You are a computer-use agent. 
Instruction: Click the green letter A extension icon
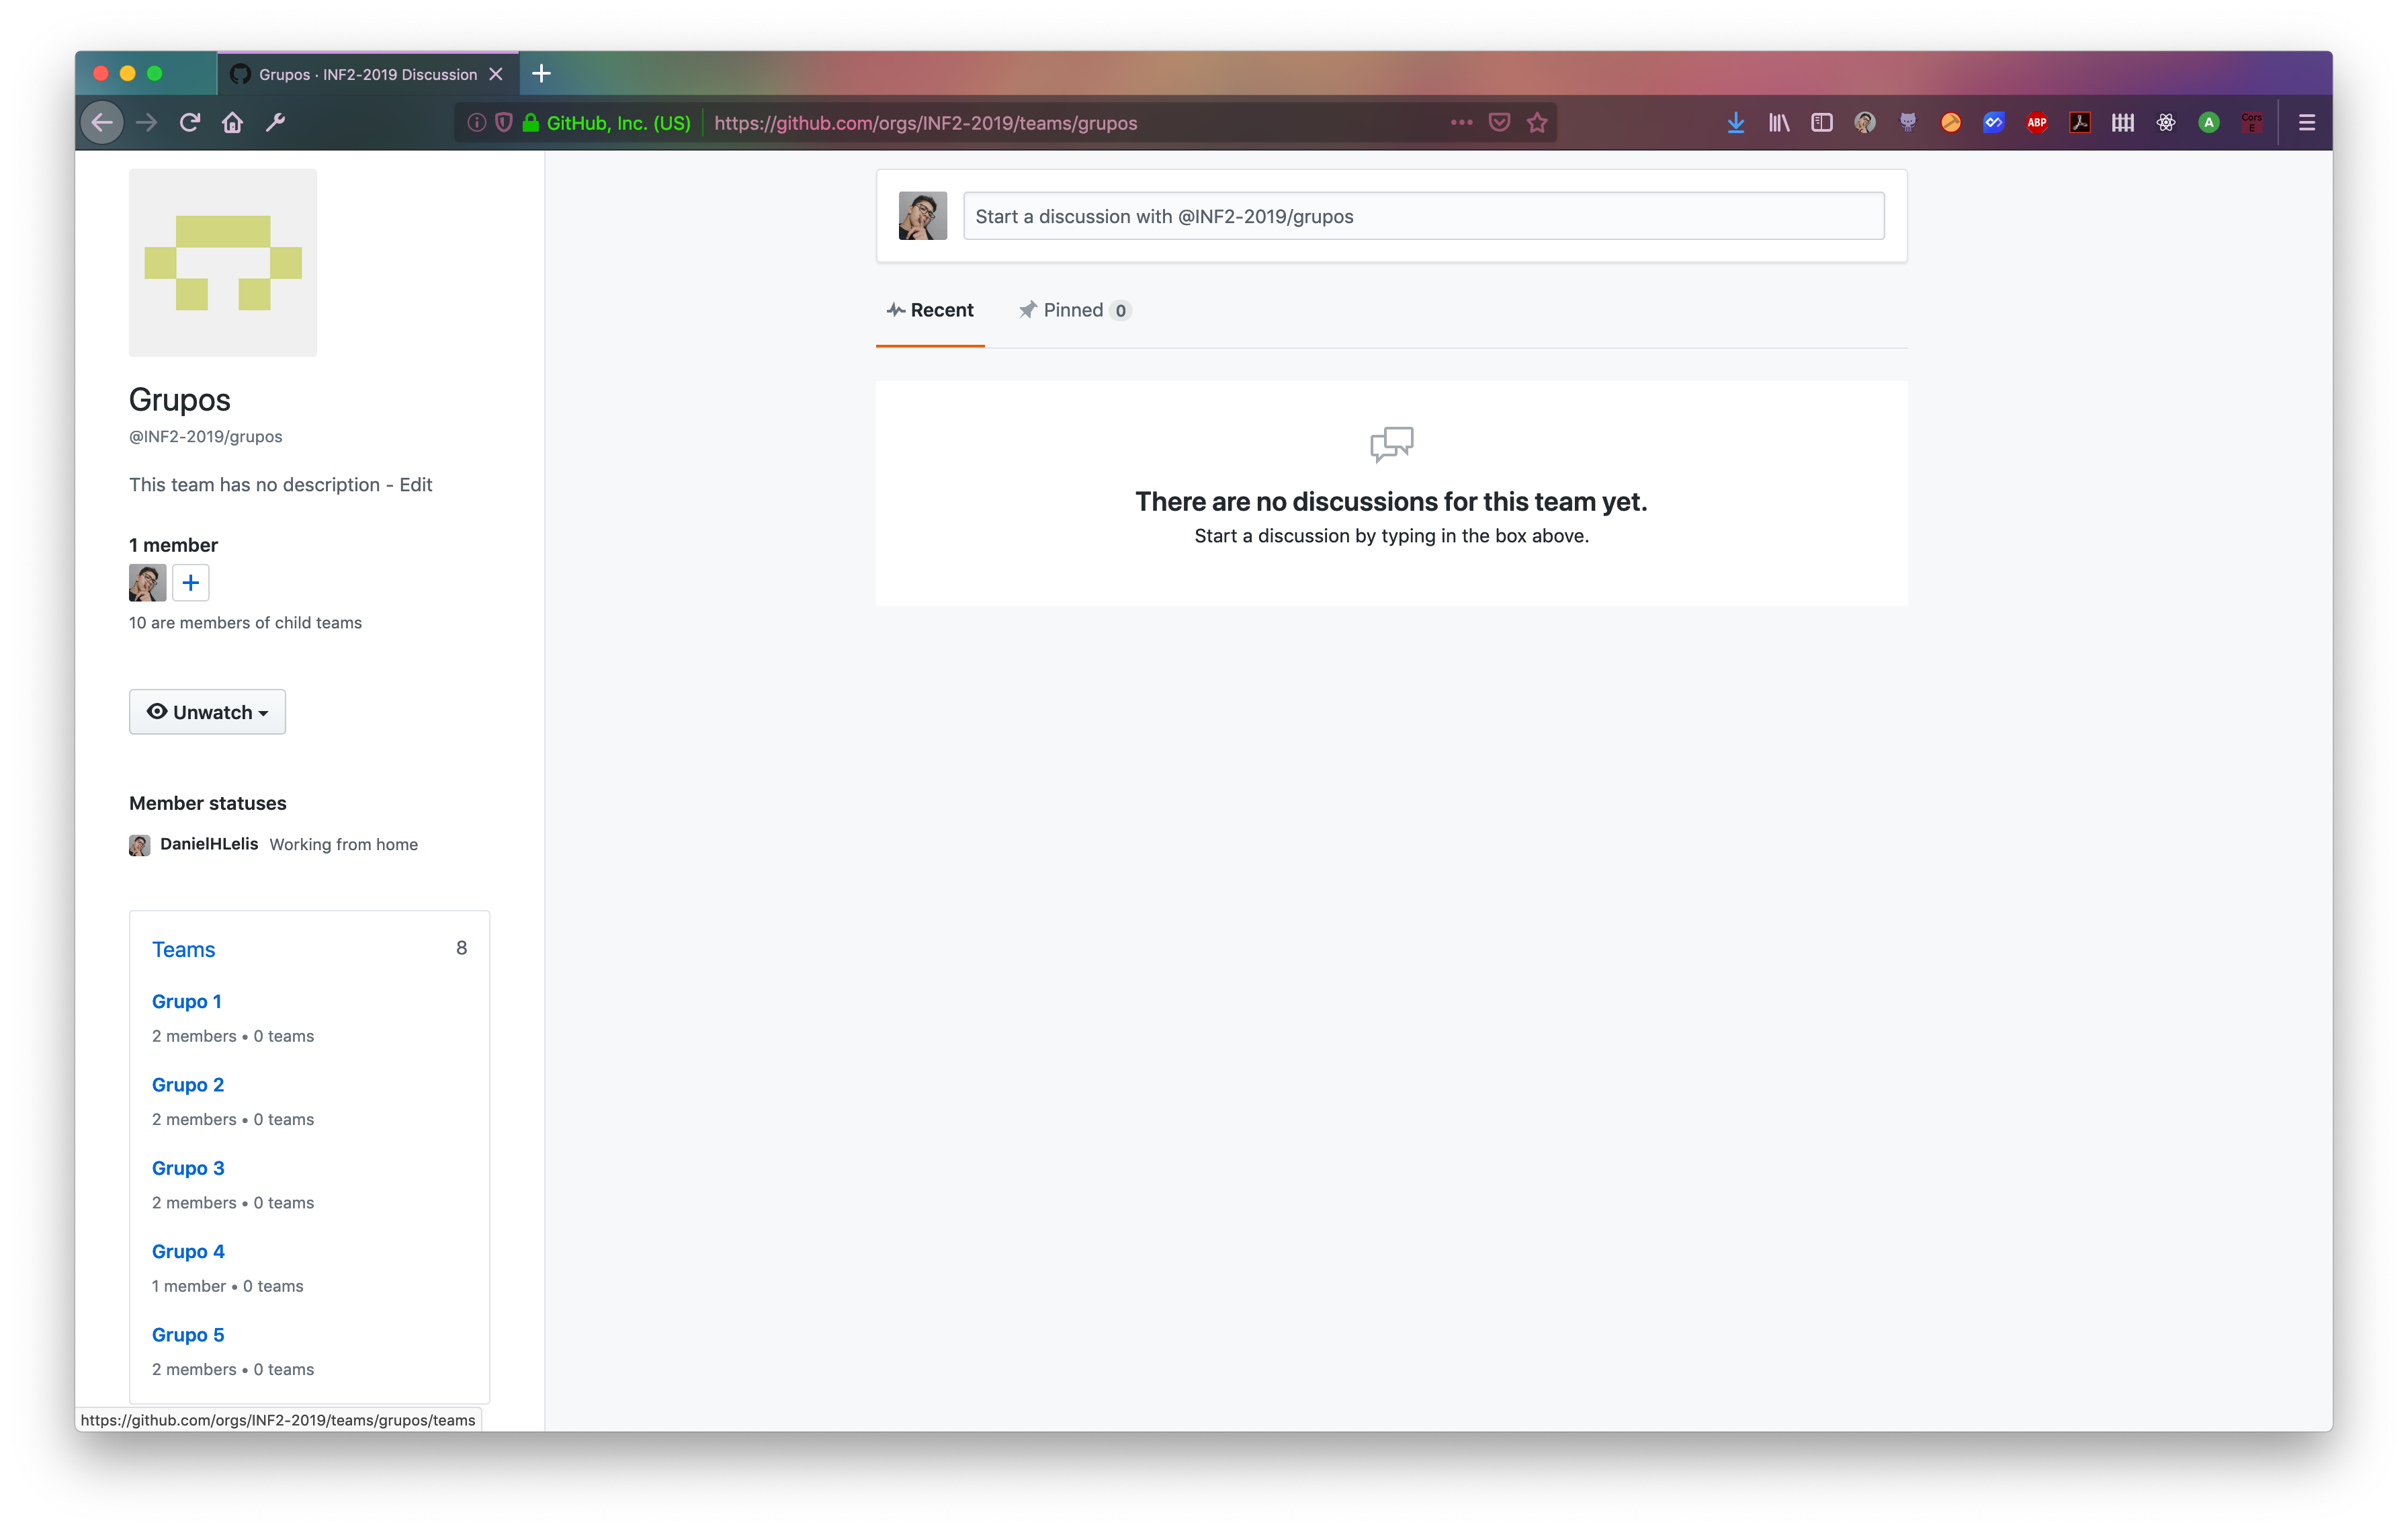pos(2209,122)
